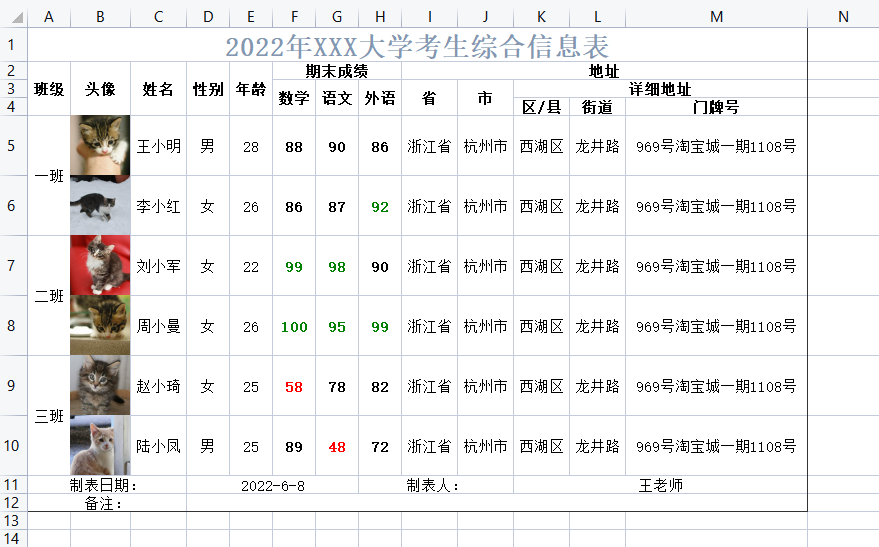Click the 省 header cell
Image resolution: width=879 pixels, height=547 pixels.
click(x=429, y=98)
